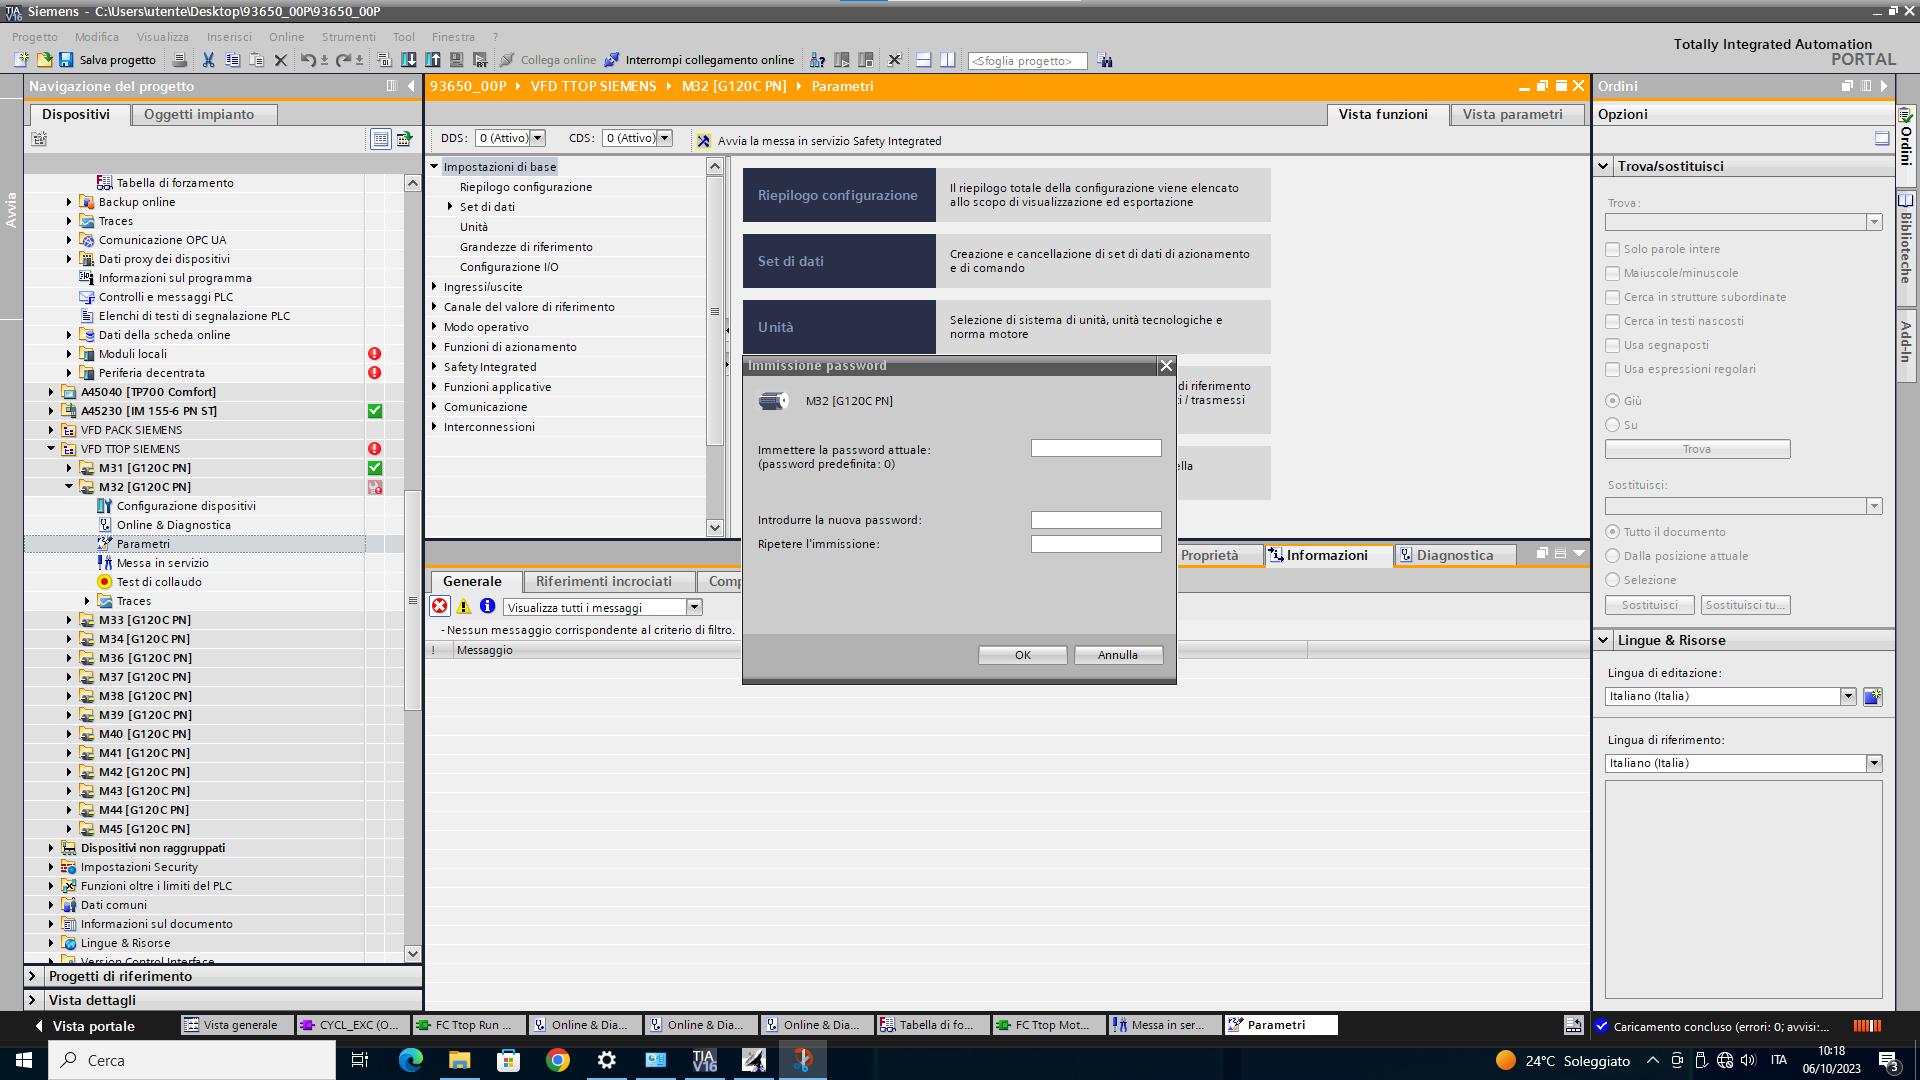
Task: Open Visualizza tutti i messaggi dropdown
Action: pos(694,607)
